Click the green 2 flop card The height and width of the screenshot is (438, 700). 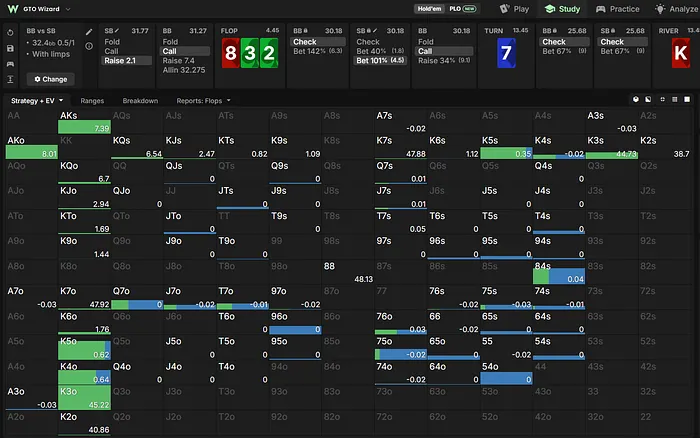tap(269, 53)
